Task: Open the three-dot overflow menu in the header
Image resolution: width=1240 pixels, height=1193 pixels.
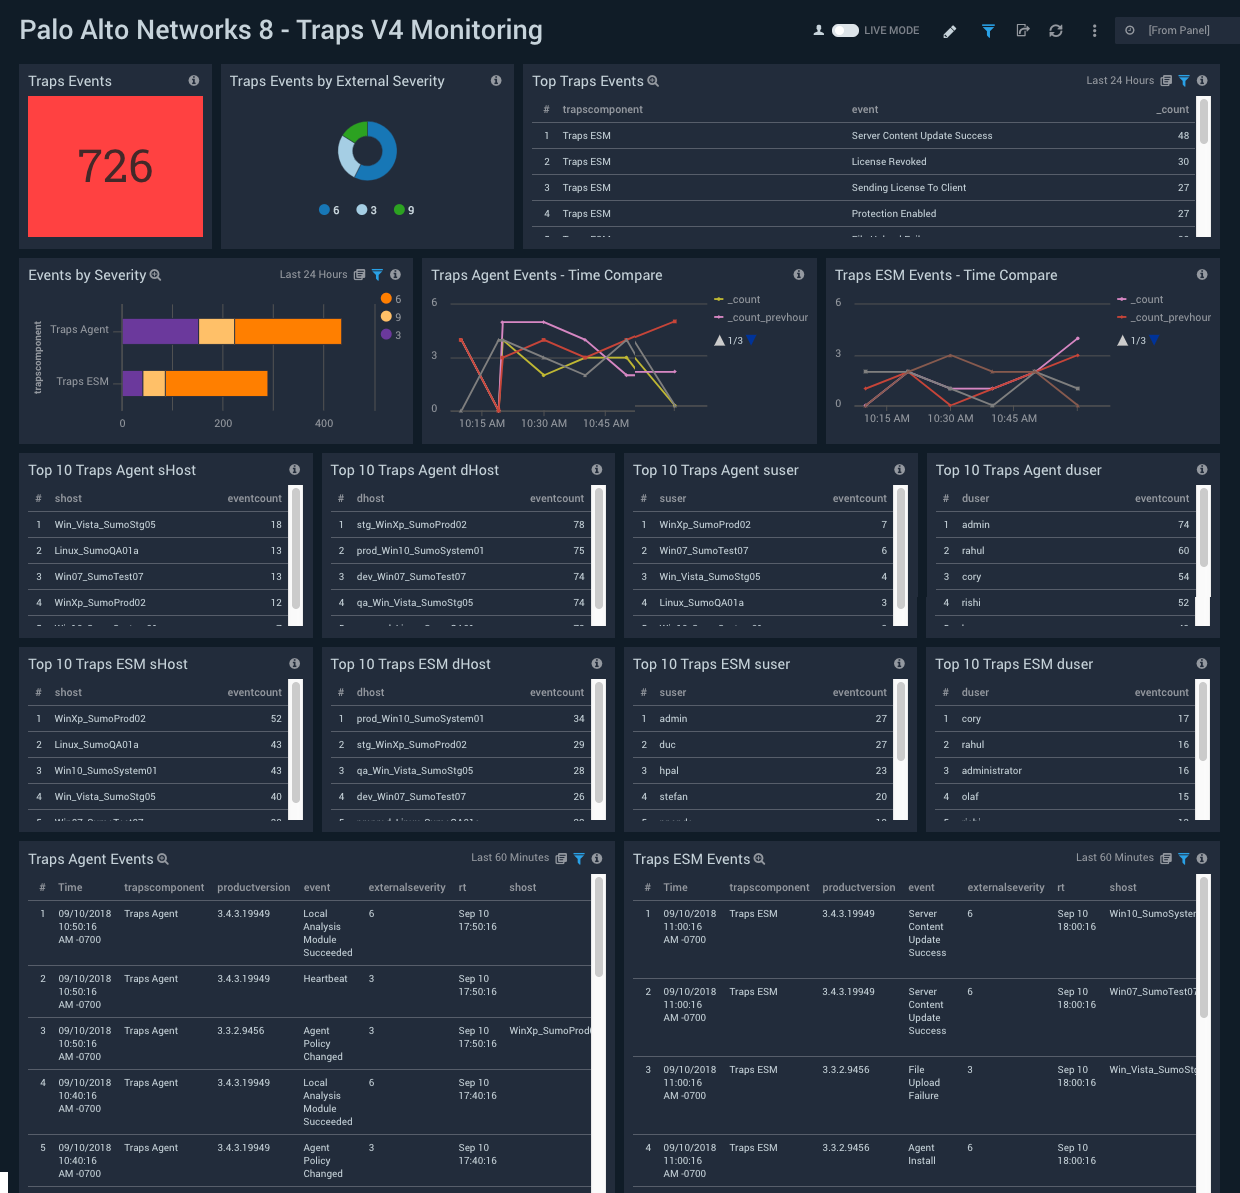Action: 1094,31
